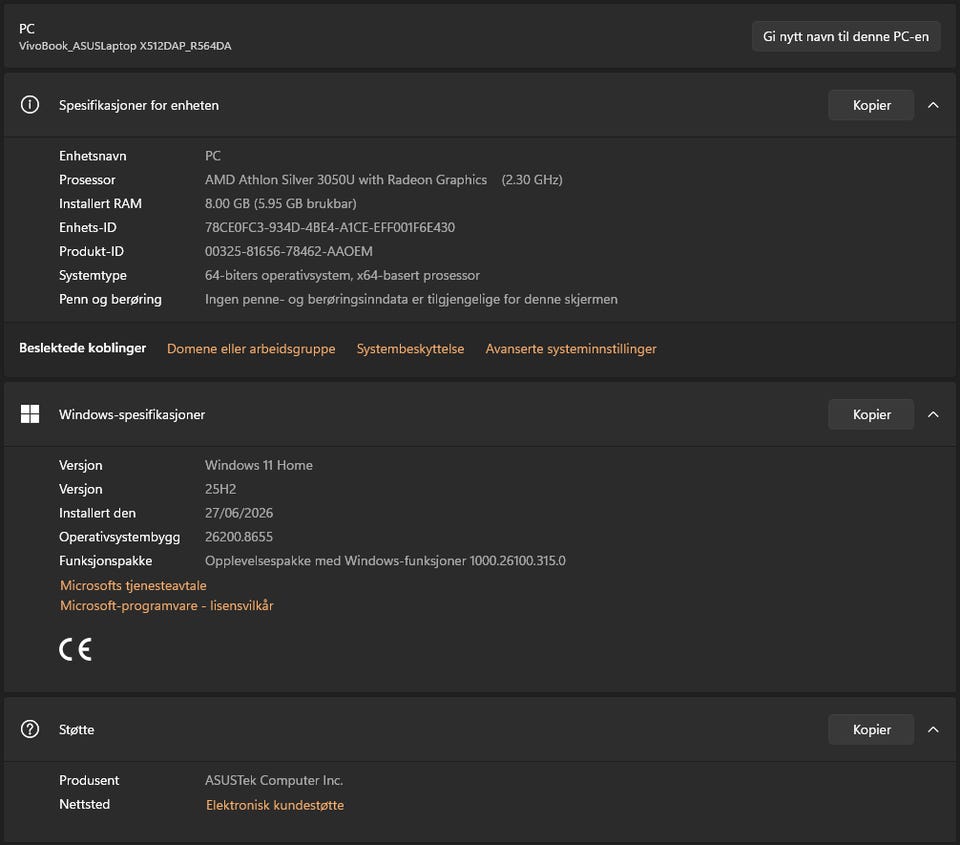Collapse the Spesifikasjoner for enheten section chevron
This screenshot has width=960, height=845.
933,105
